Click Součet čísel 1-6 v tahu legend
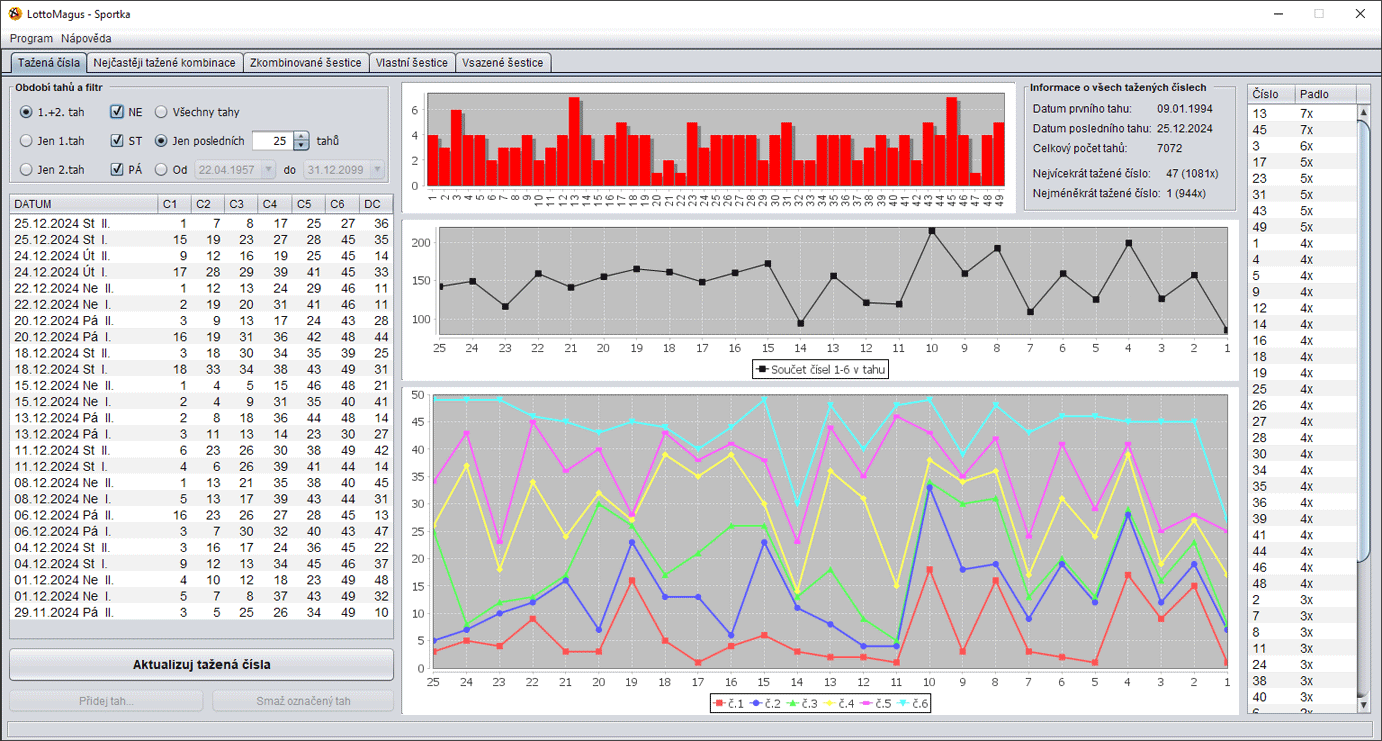Image resolution: width=1382 pixels, height=741 pixels. 820,369
